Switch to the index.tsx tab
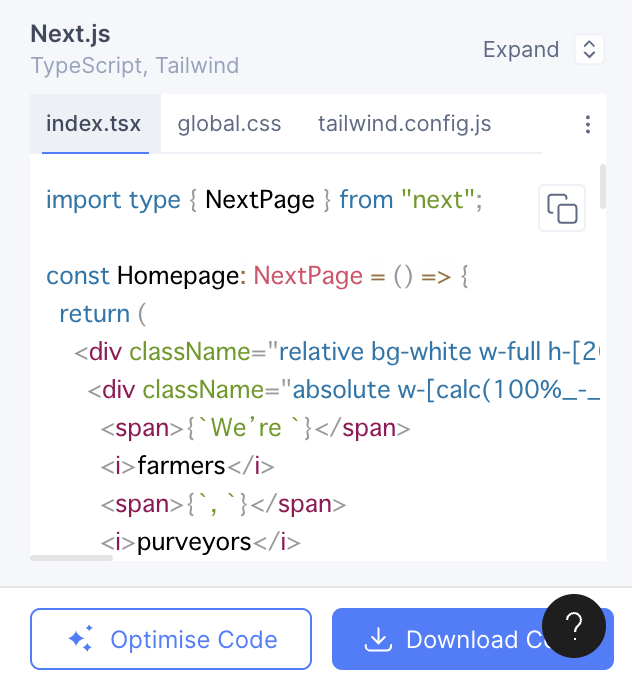The width and height of the screenshot is (632, 690). [x=95, y=124]
